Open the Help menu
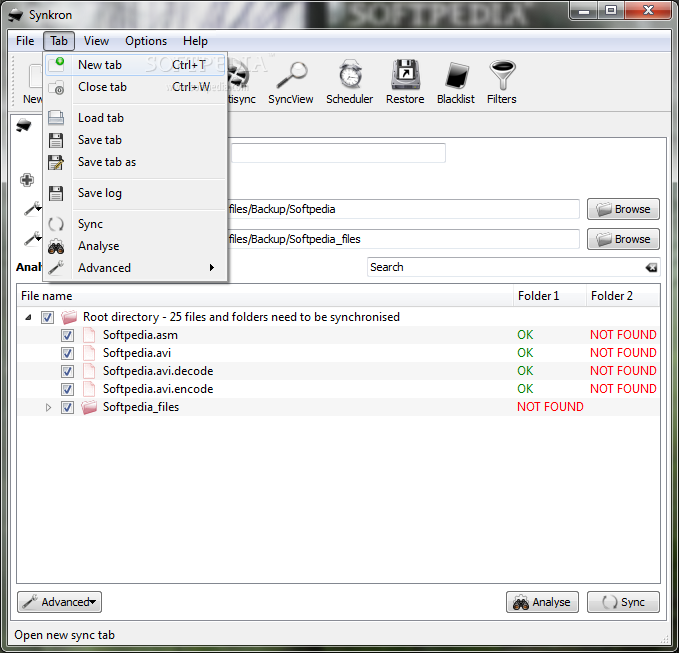The image size is (679, 653). pos(195,41)
